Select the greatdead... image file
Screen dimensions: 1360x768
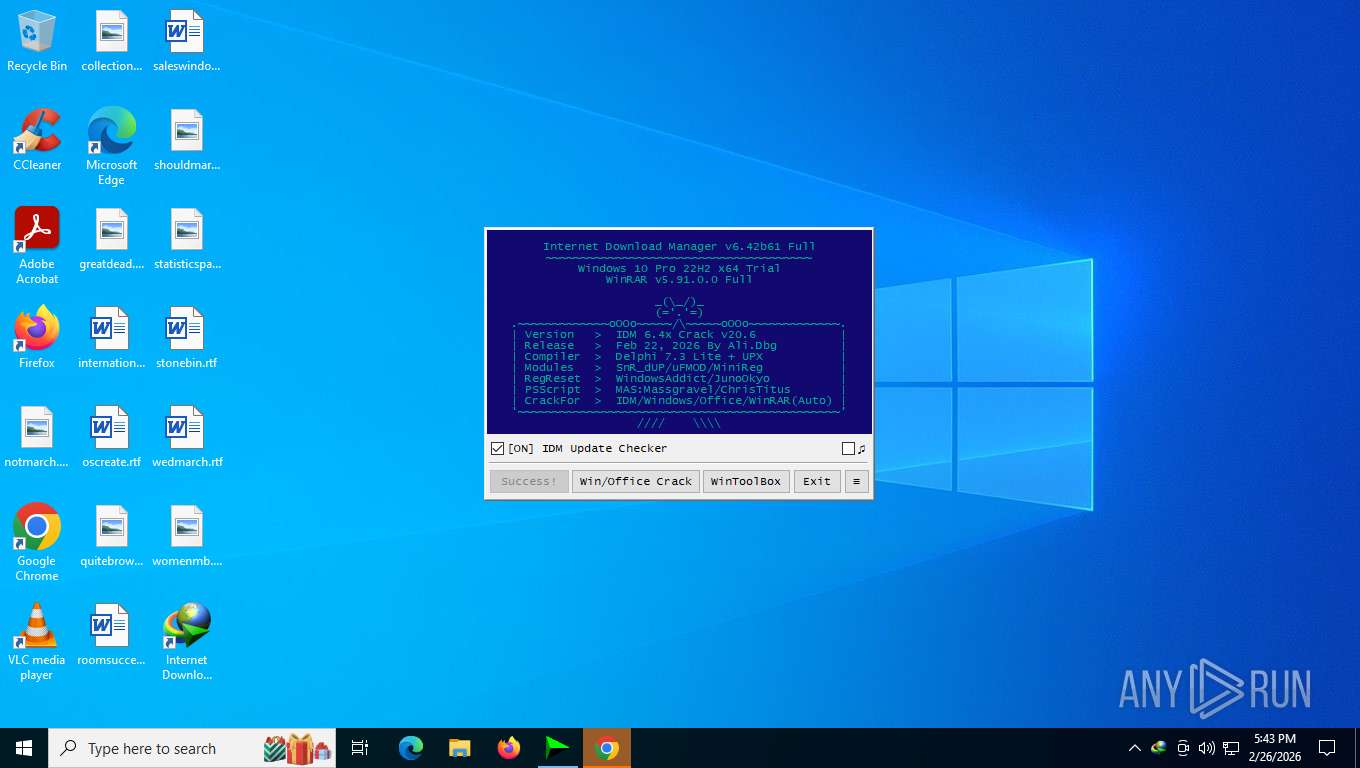tap(111, 239)
